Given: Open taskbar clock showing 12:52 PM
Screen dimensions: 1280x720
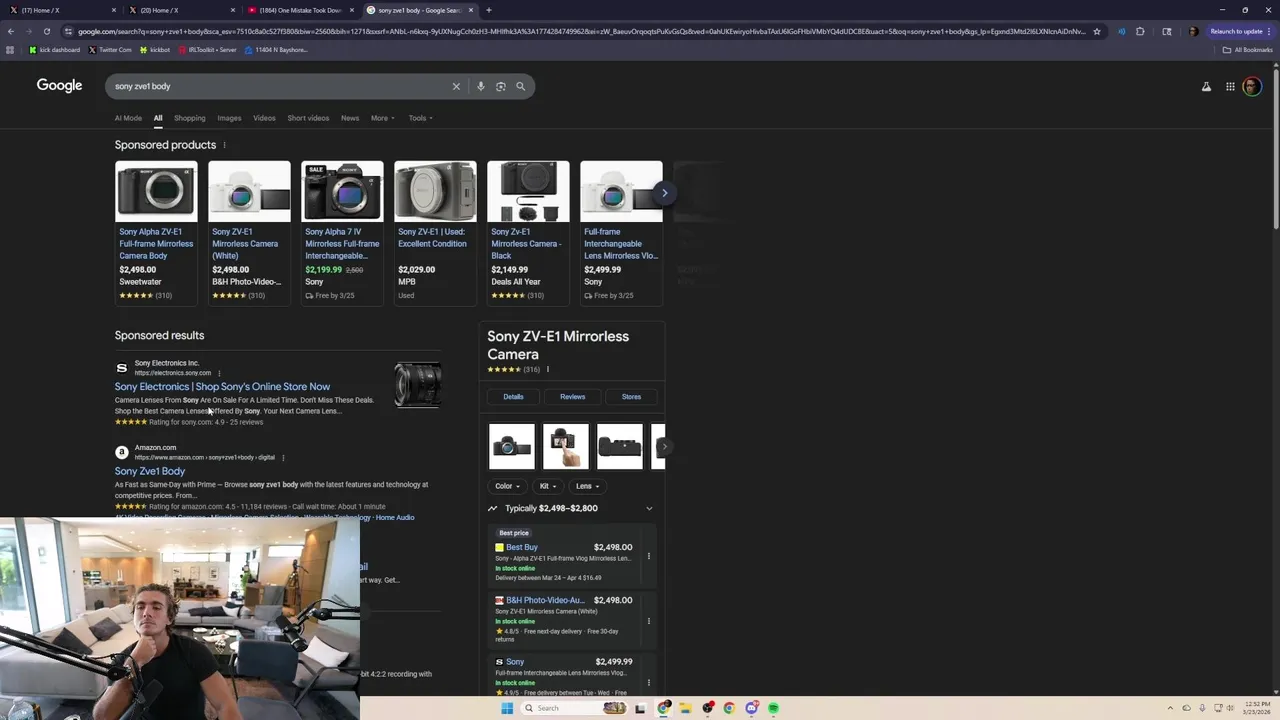Looking at the screenshot, I should pos(1255,708).
